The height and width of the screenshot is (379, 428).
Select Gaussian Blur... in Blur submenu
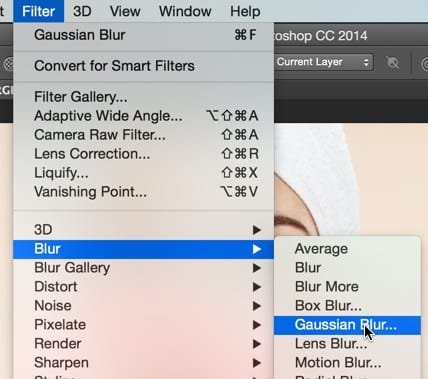point(347,325)
